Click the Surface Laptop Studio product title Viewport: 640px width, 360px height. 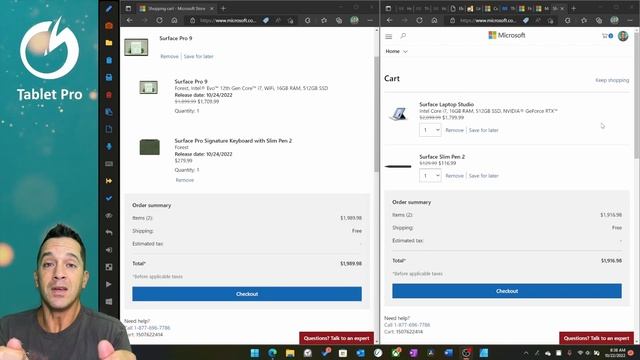446,104
